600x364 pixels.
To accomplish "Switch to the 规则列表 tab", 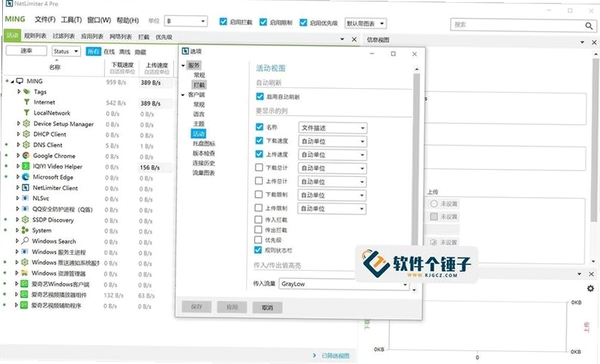I will (x=35, y=36).
